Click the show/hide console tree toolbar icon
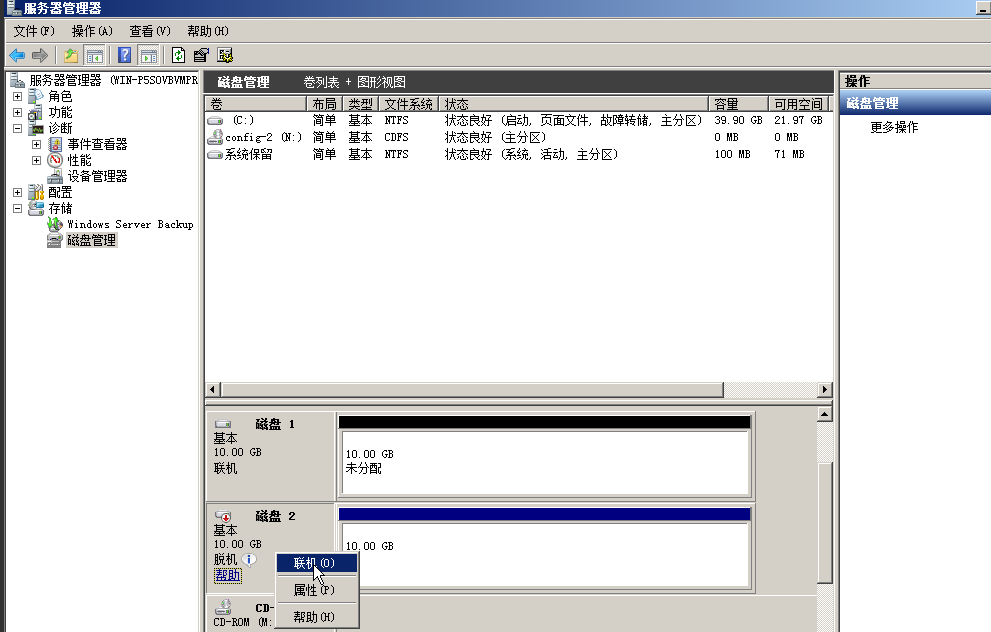Image resolution: width=991 pixels, height=632 pixels. (93, 54)
